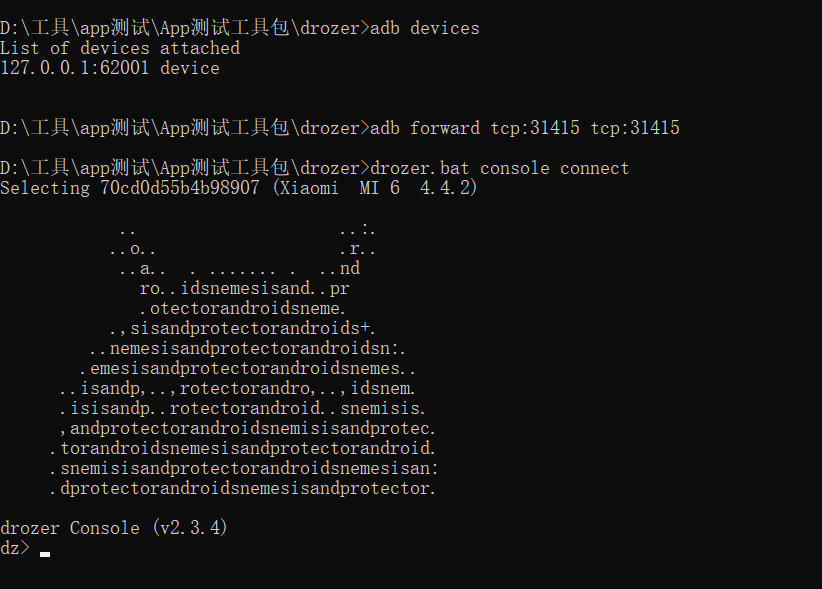Click the "..nemesisandprotectorandroidsn:." line
The image size is (822, 589).
click(x=246, y=348)
